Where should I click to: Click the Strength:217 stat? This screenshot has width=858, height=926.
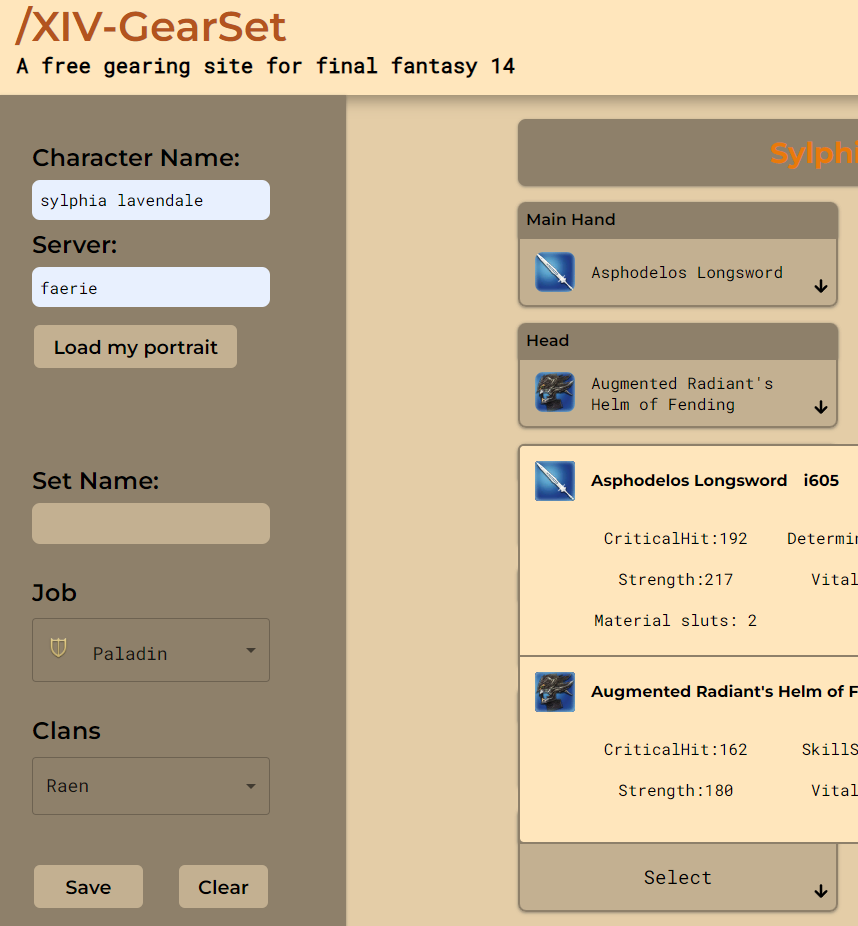(676, 580)
